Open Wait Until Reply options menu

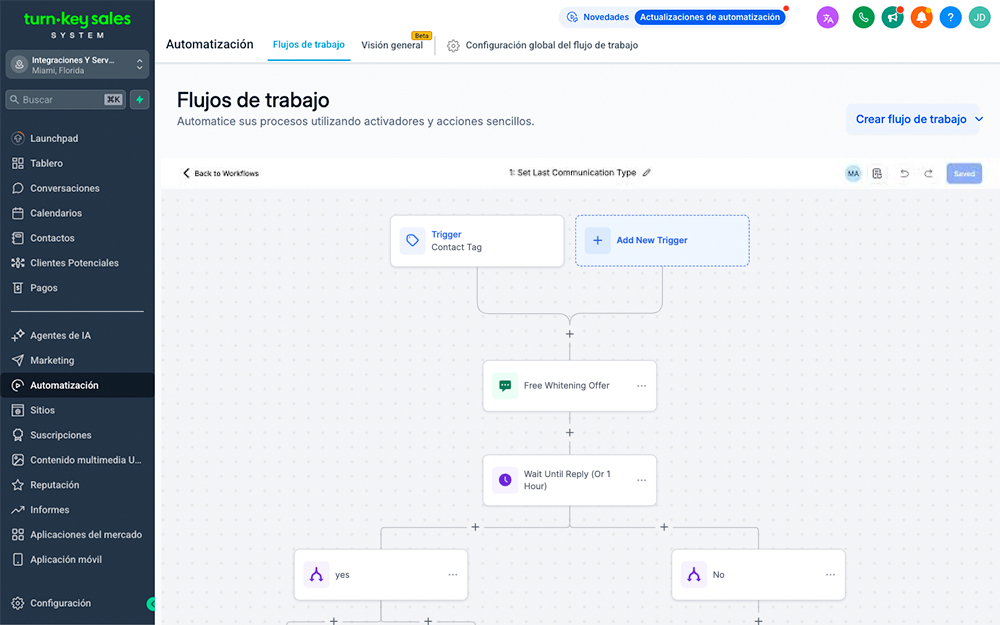coord(642,480)
